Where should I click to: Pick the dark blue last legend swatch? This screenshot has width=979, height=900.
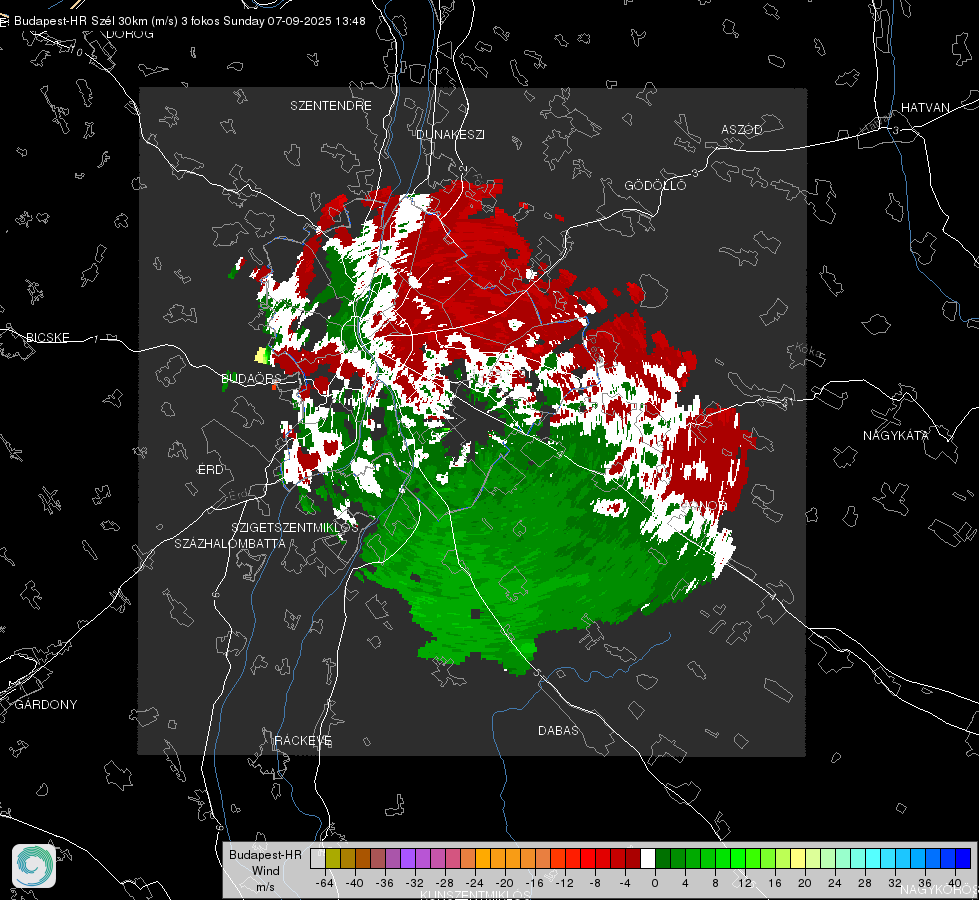[963, 858]
